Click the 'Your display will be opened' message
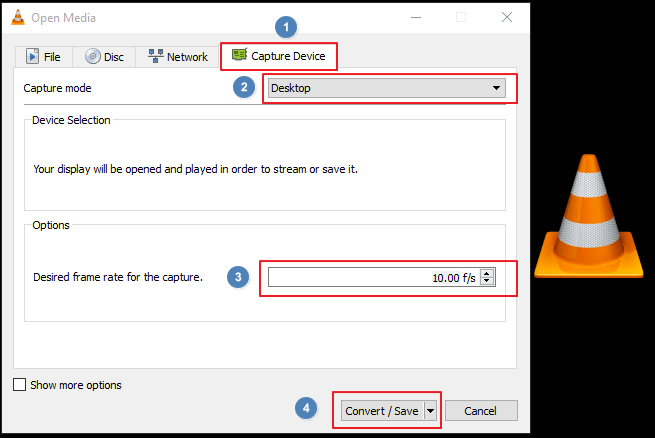This screenshot has height=438, width=655. tap(195, 169)
